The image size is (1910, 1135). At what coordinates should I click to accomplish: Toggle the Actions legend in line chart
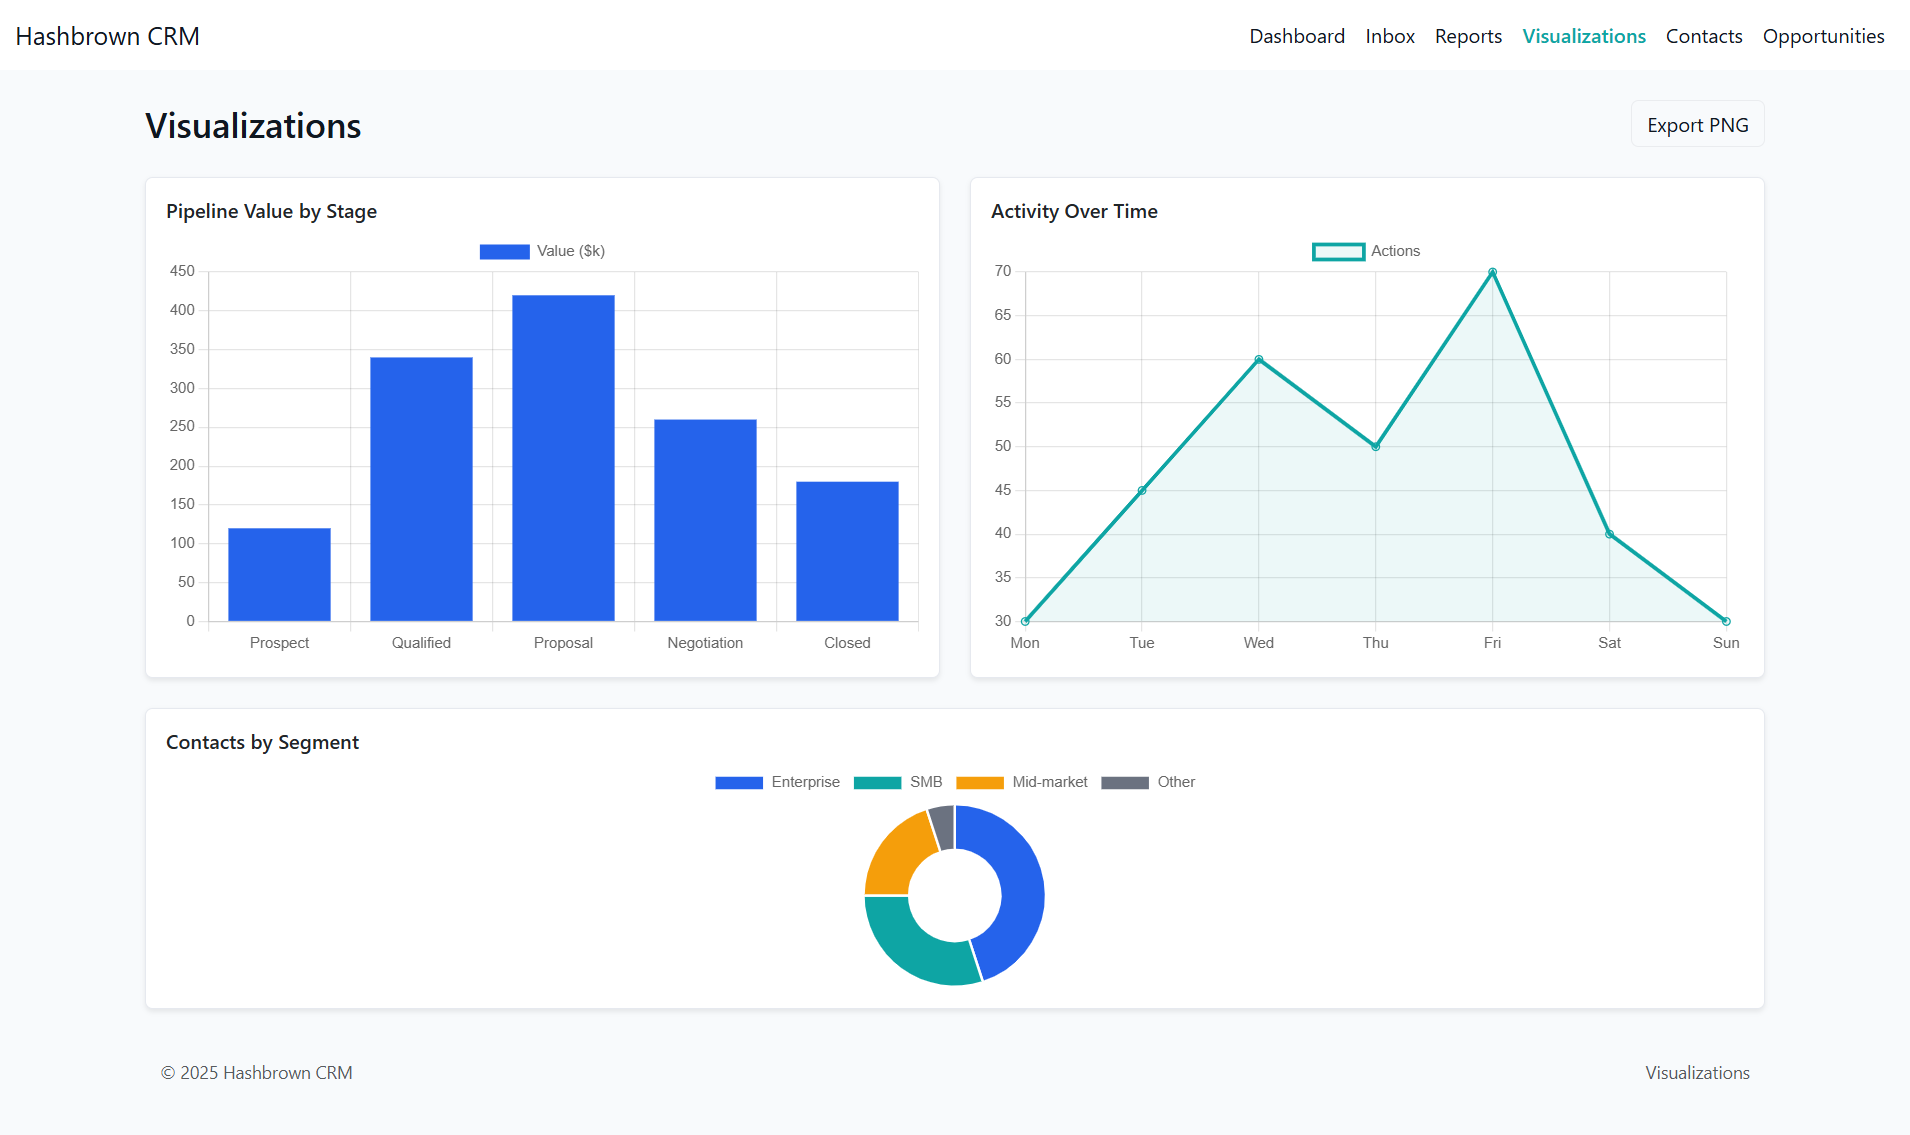(x=1366, y=251)
